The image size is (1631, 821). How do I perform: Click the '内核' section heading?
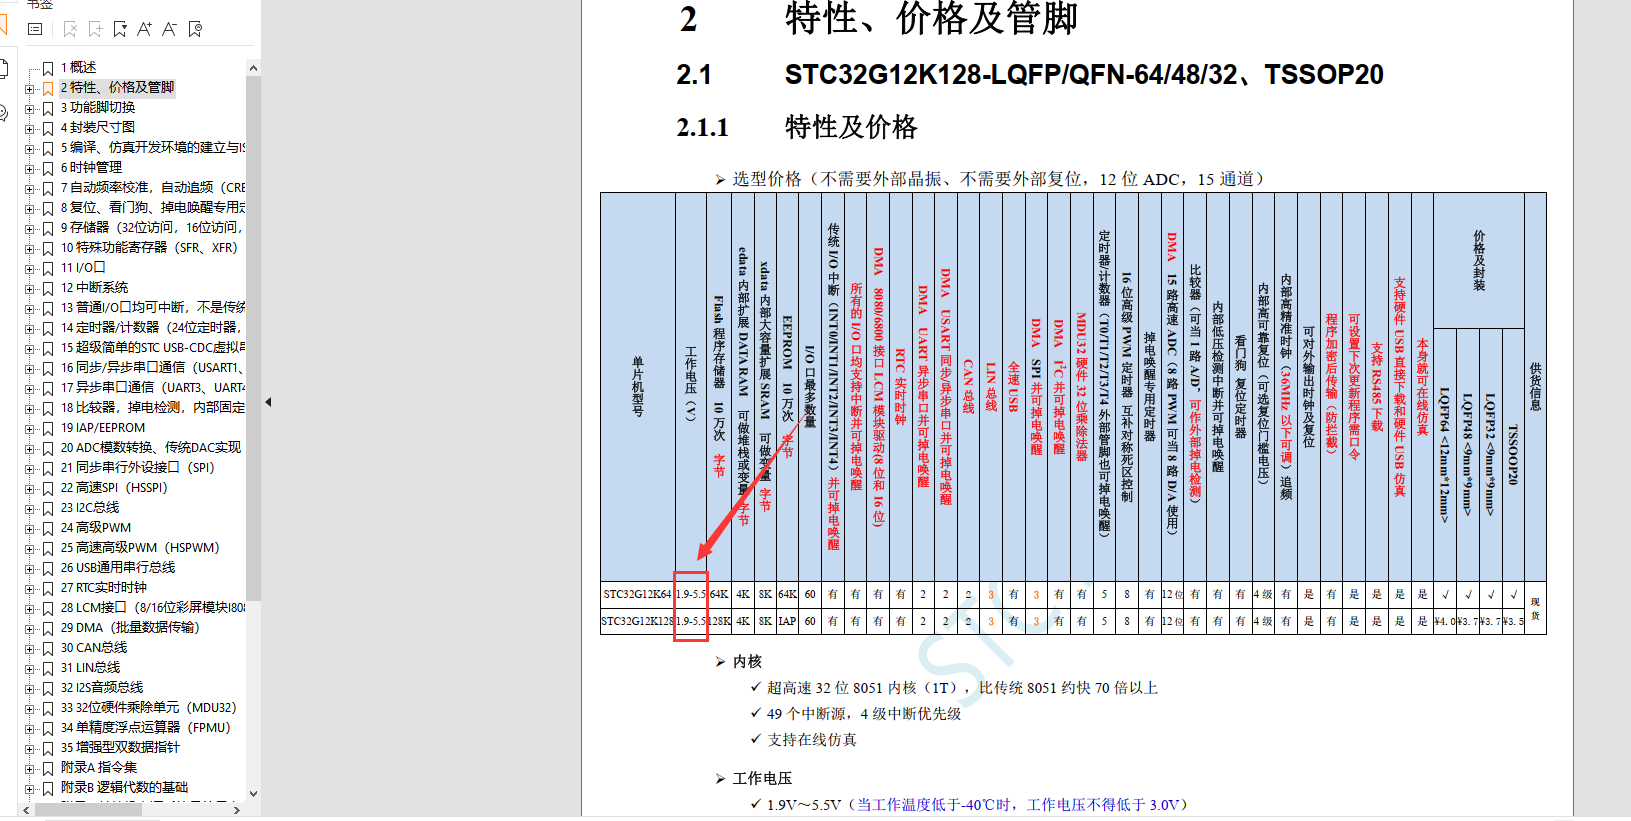747,662
